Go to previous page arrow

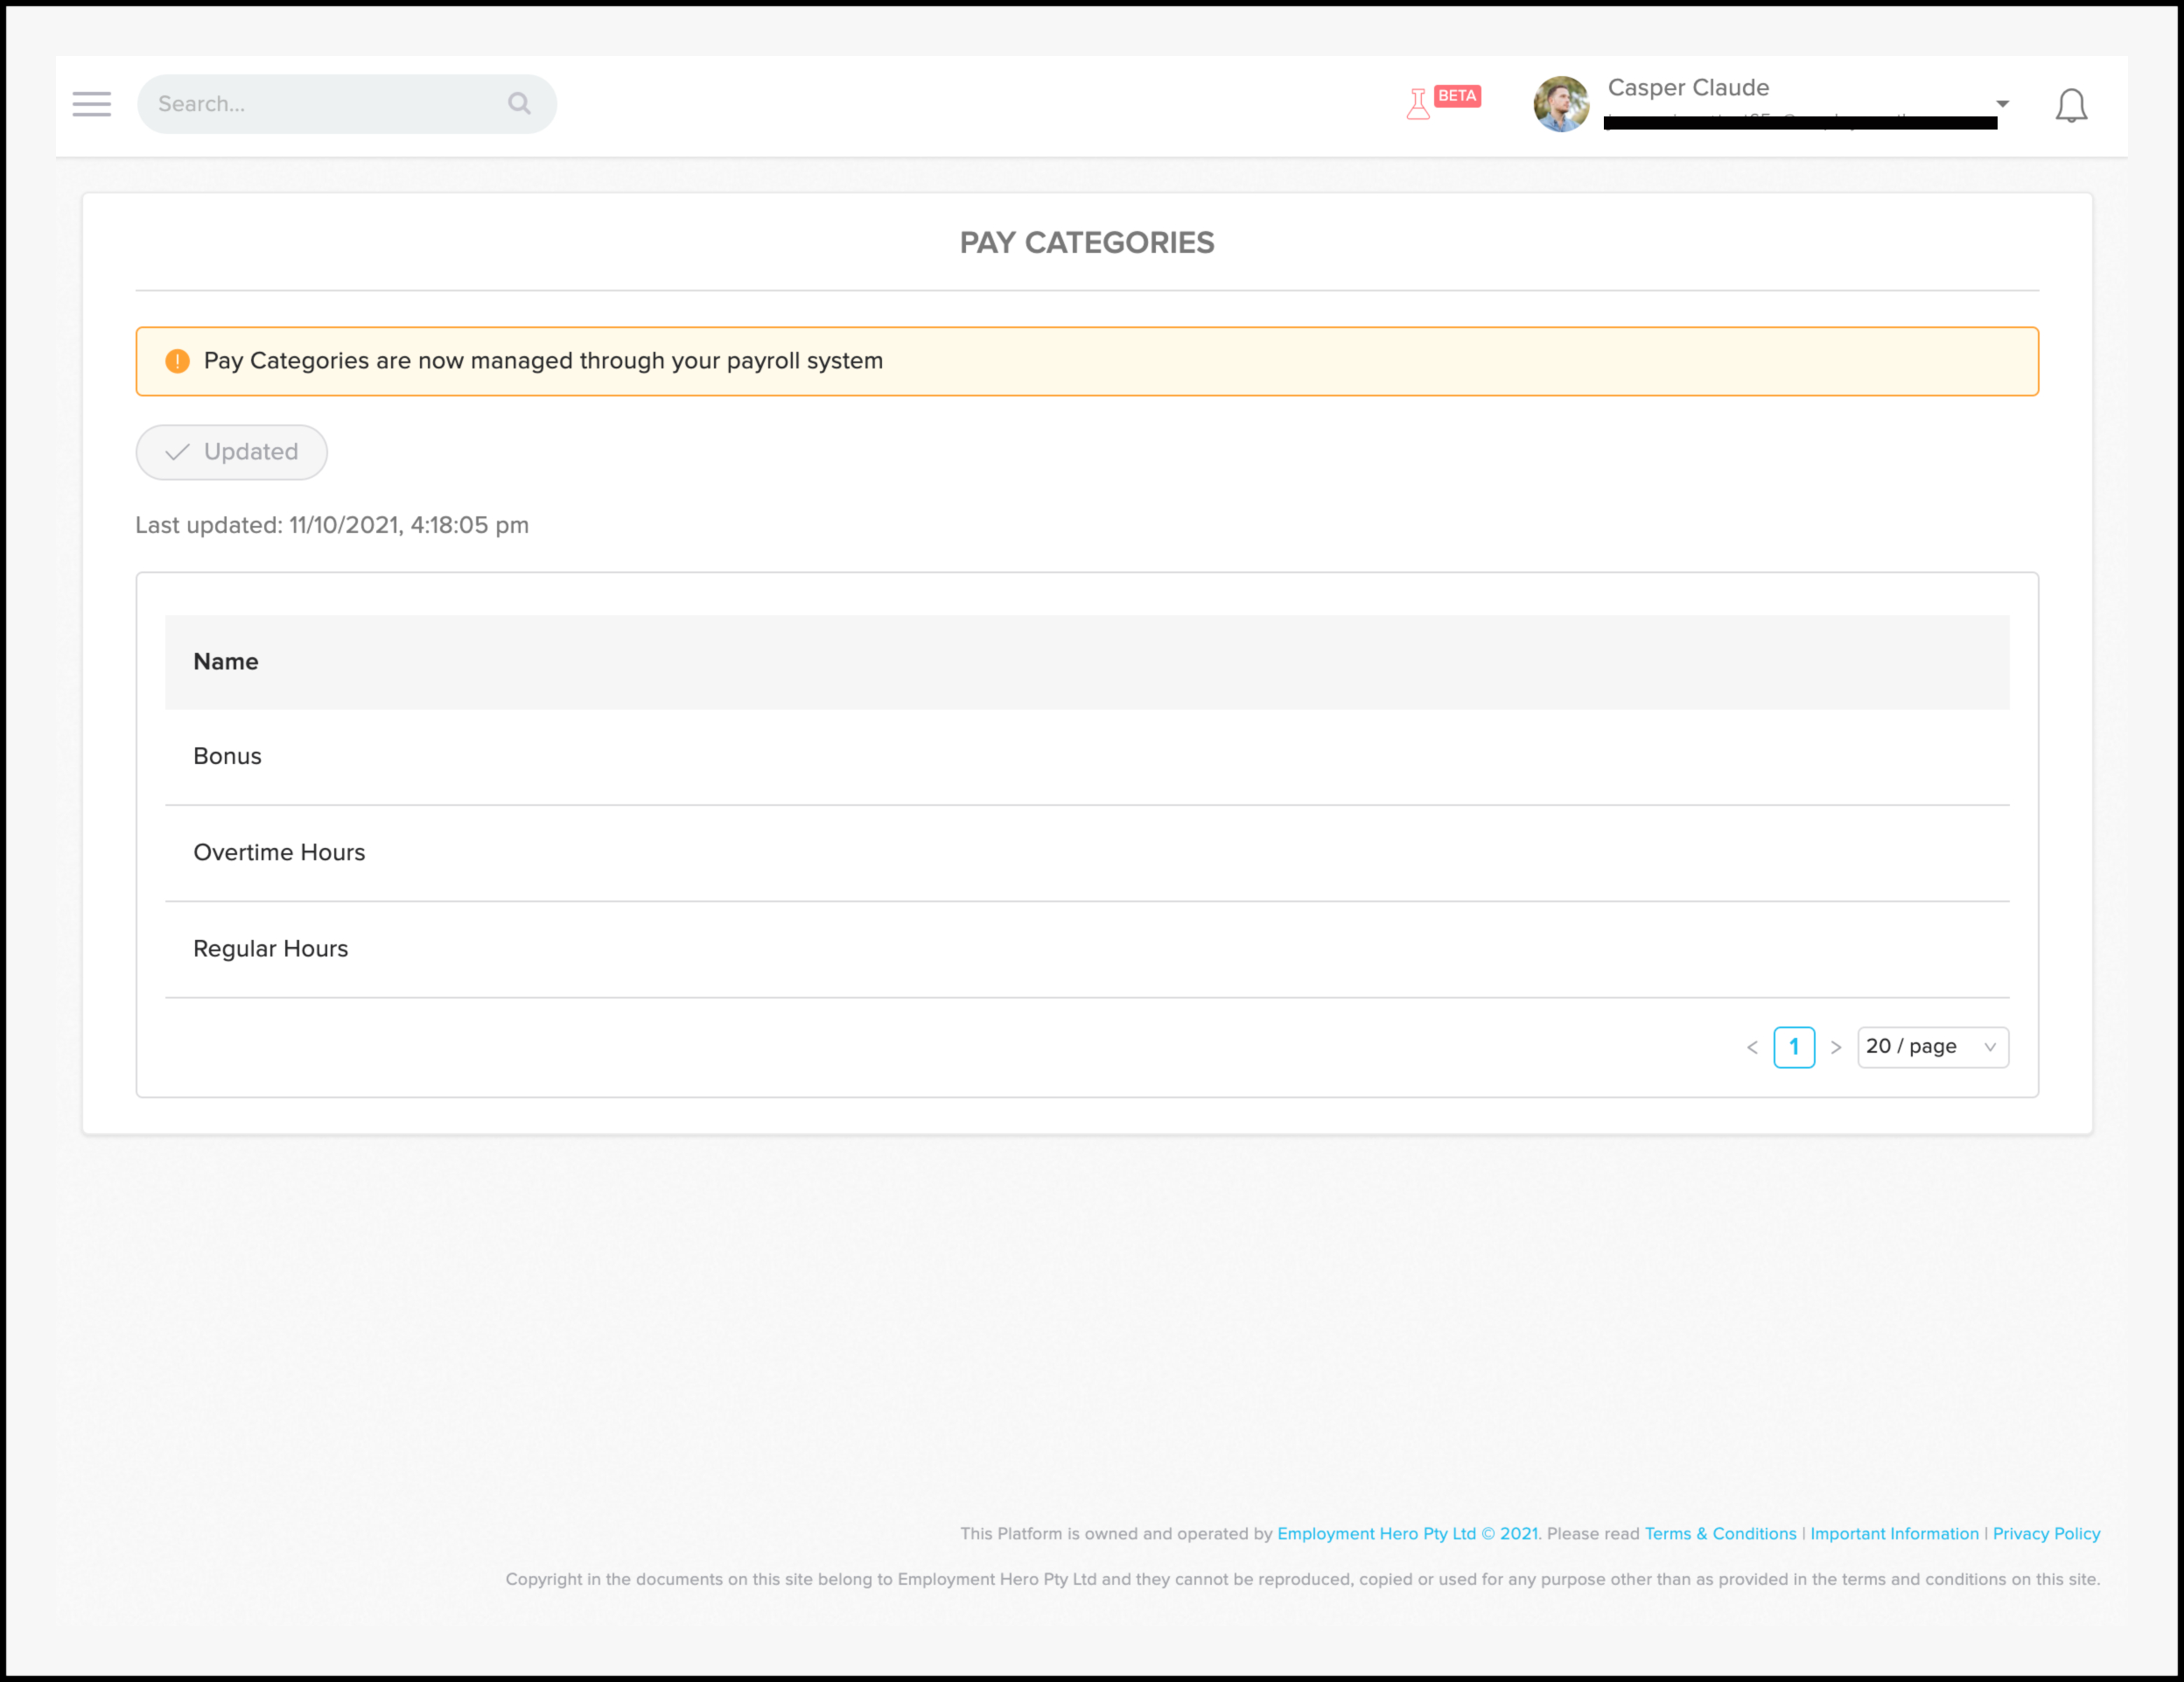(1752, 1047)
